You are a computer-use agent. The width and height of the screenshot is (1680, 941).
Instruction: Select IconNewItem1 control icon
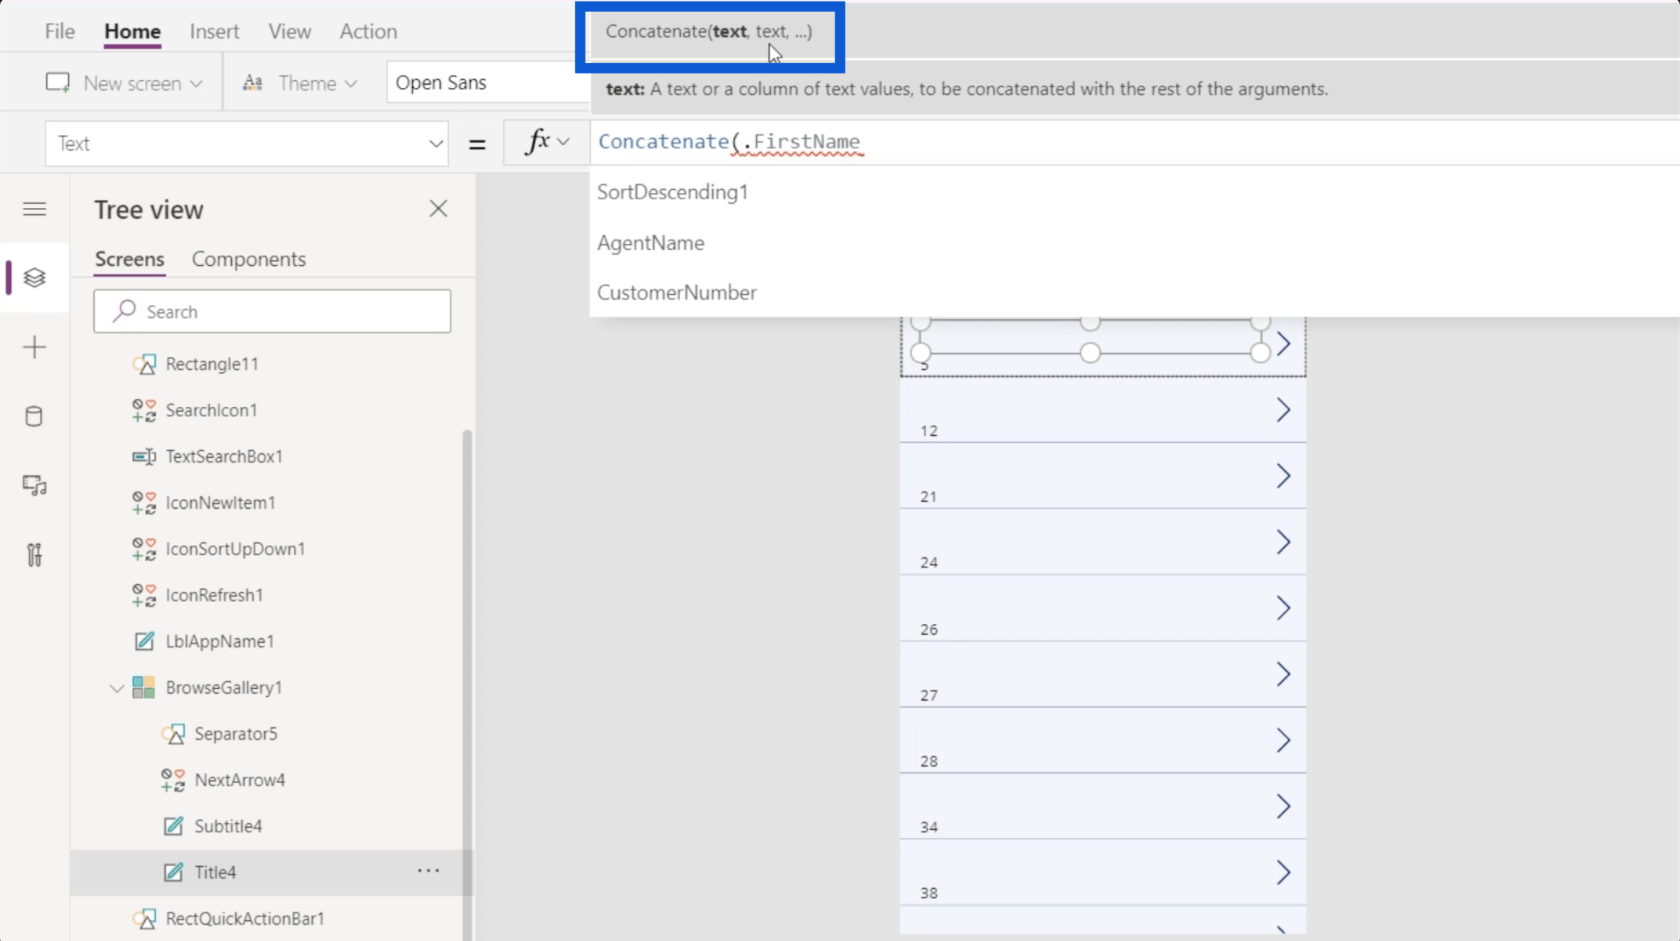[144, 503]
